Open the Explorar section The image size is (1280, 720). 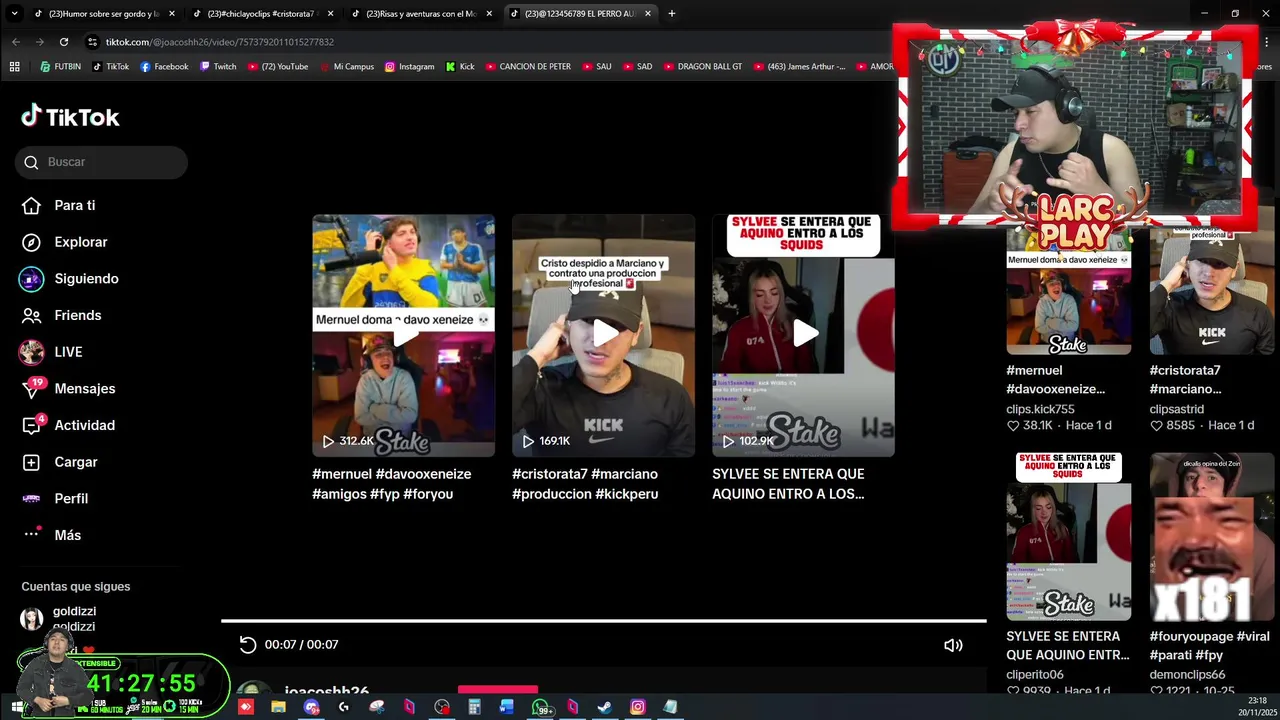click(65, 242)
